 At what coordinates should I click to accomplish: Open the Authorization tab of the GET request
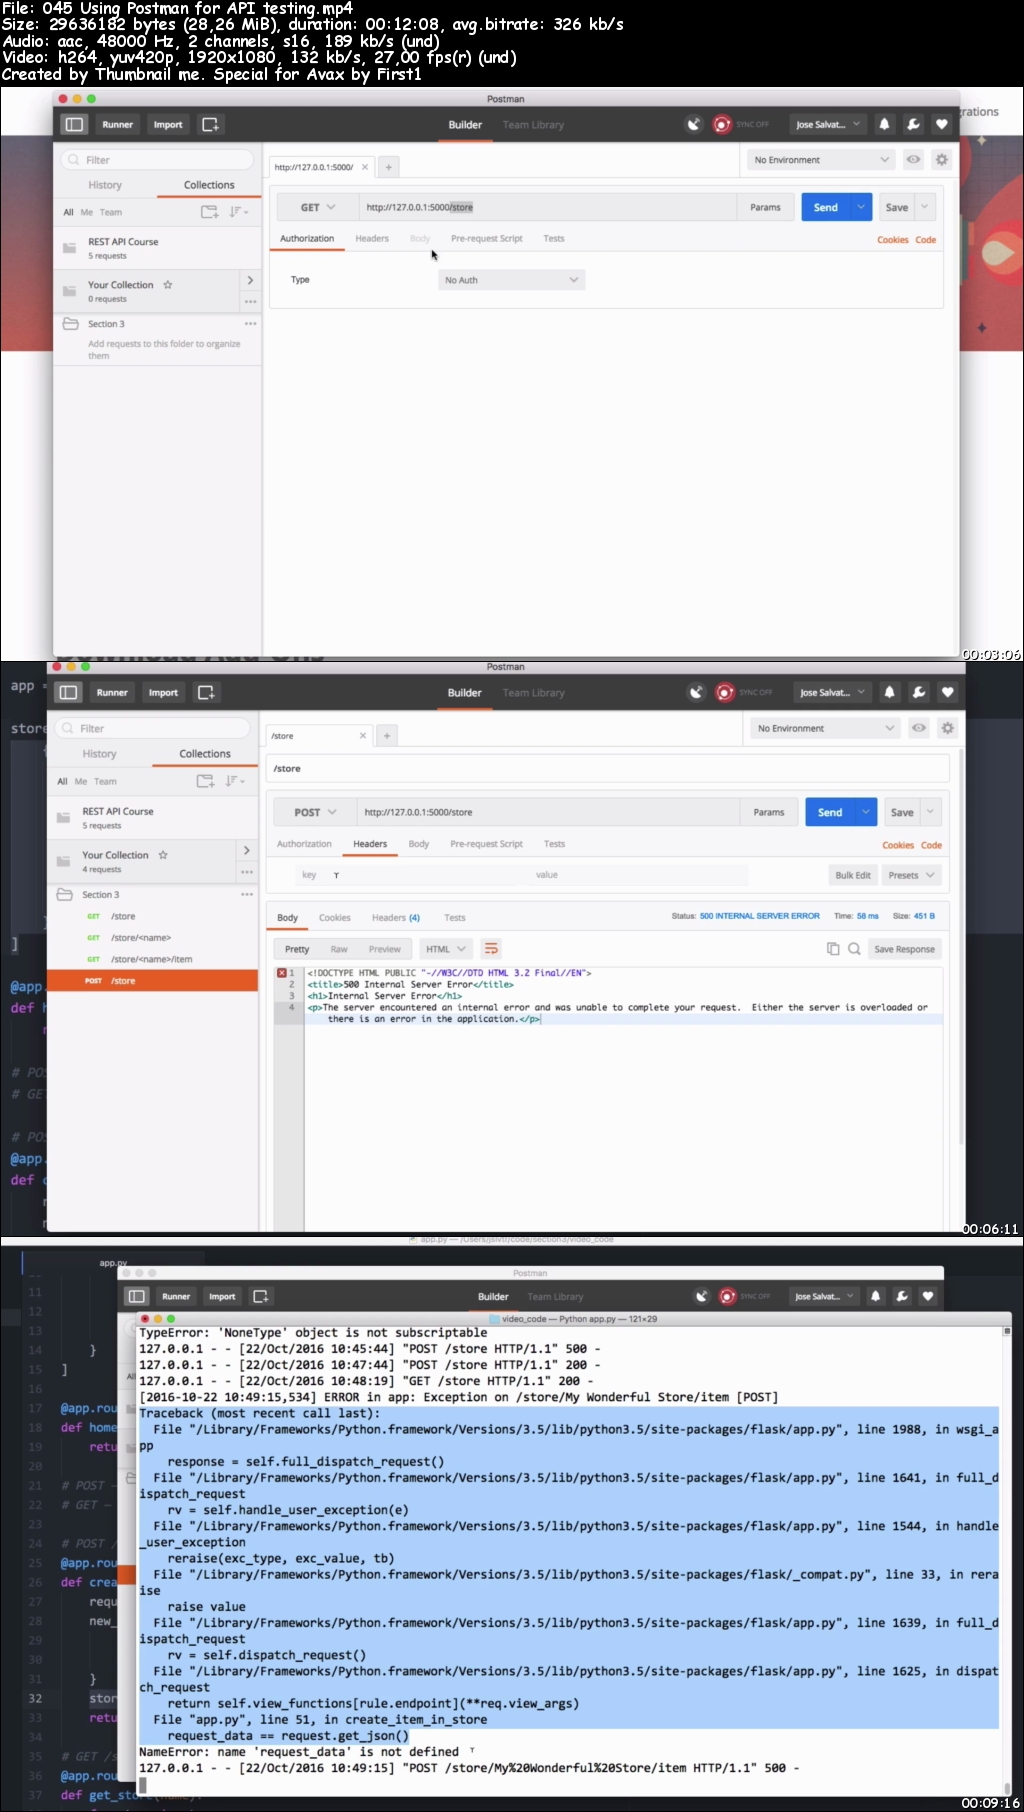pos(307,238)
